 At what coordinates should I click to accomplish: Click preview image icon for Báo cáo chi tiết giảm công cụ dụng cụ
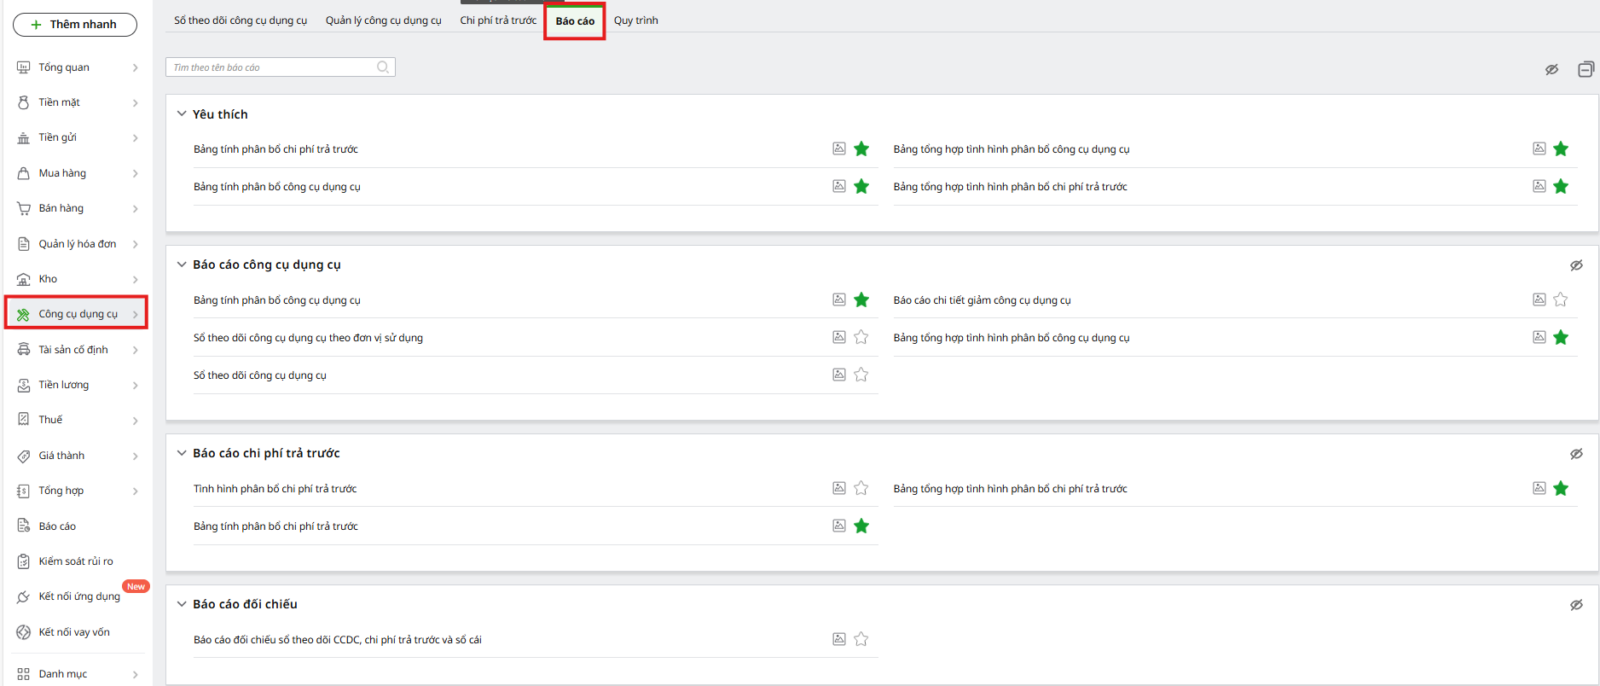click(x=1539, y=300)
